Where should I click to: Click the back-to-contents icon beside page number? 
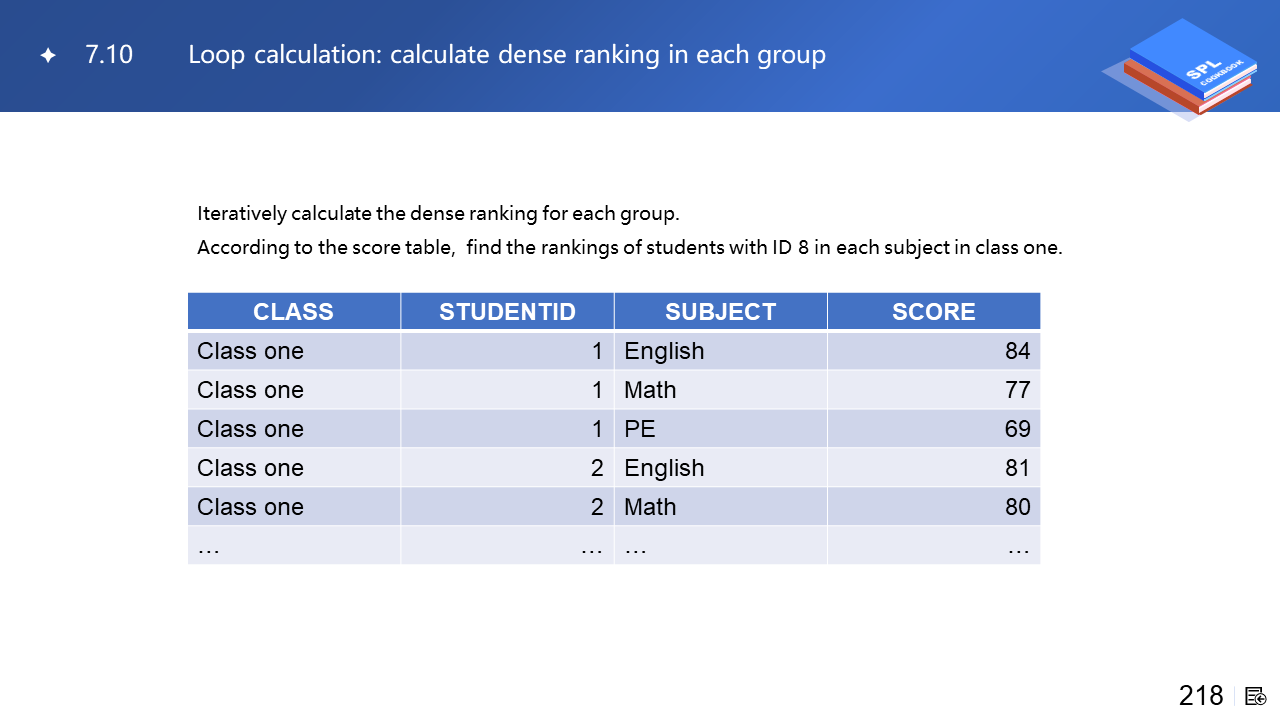tap(1256, 696)
